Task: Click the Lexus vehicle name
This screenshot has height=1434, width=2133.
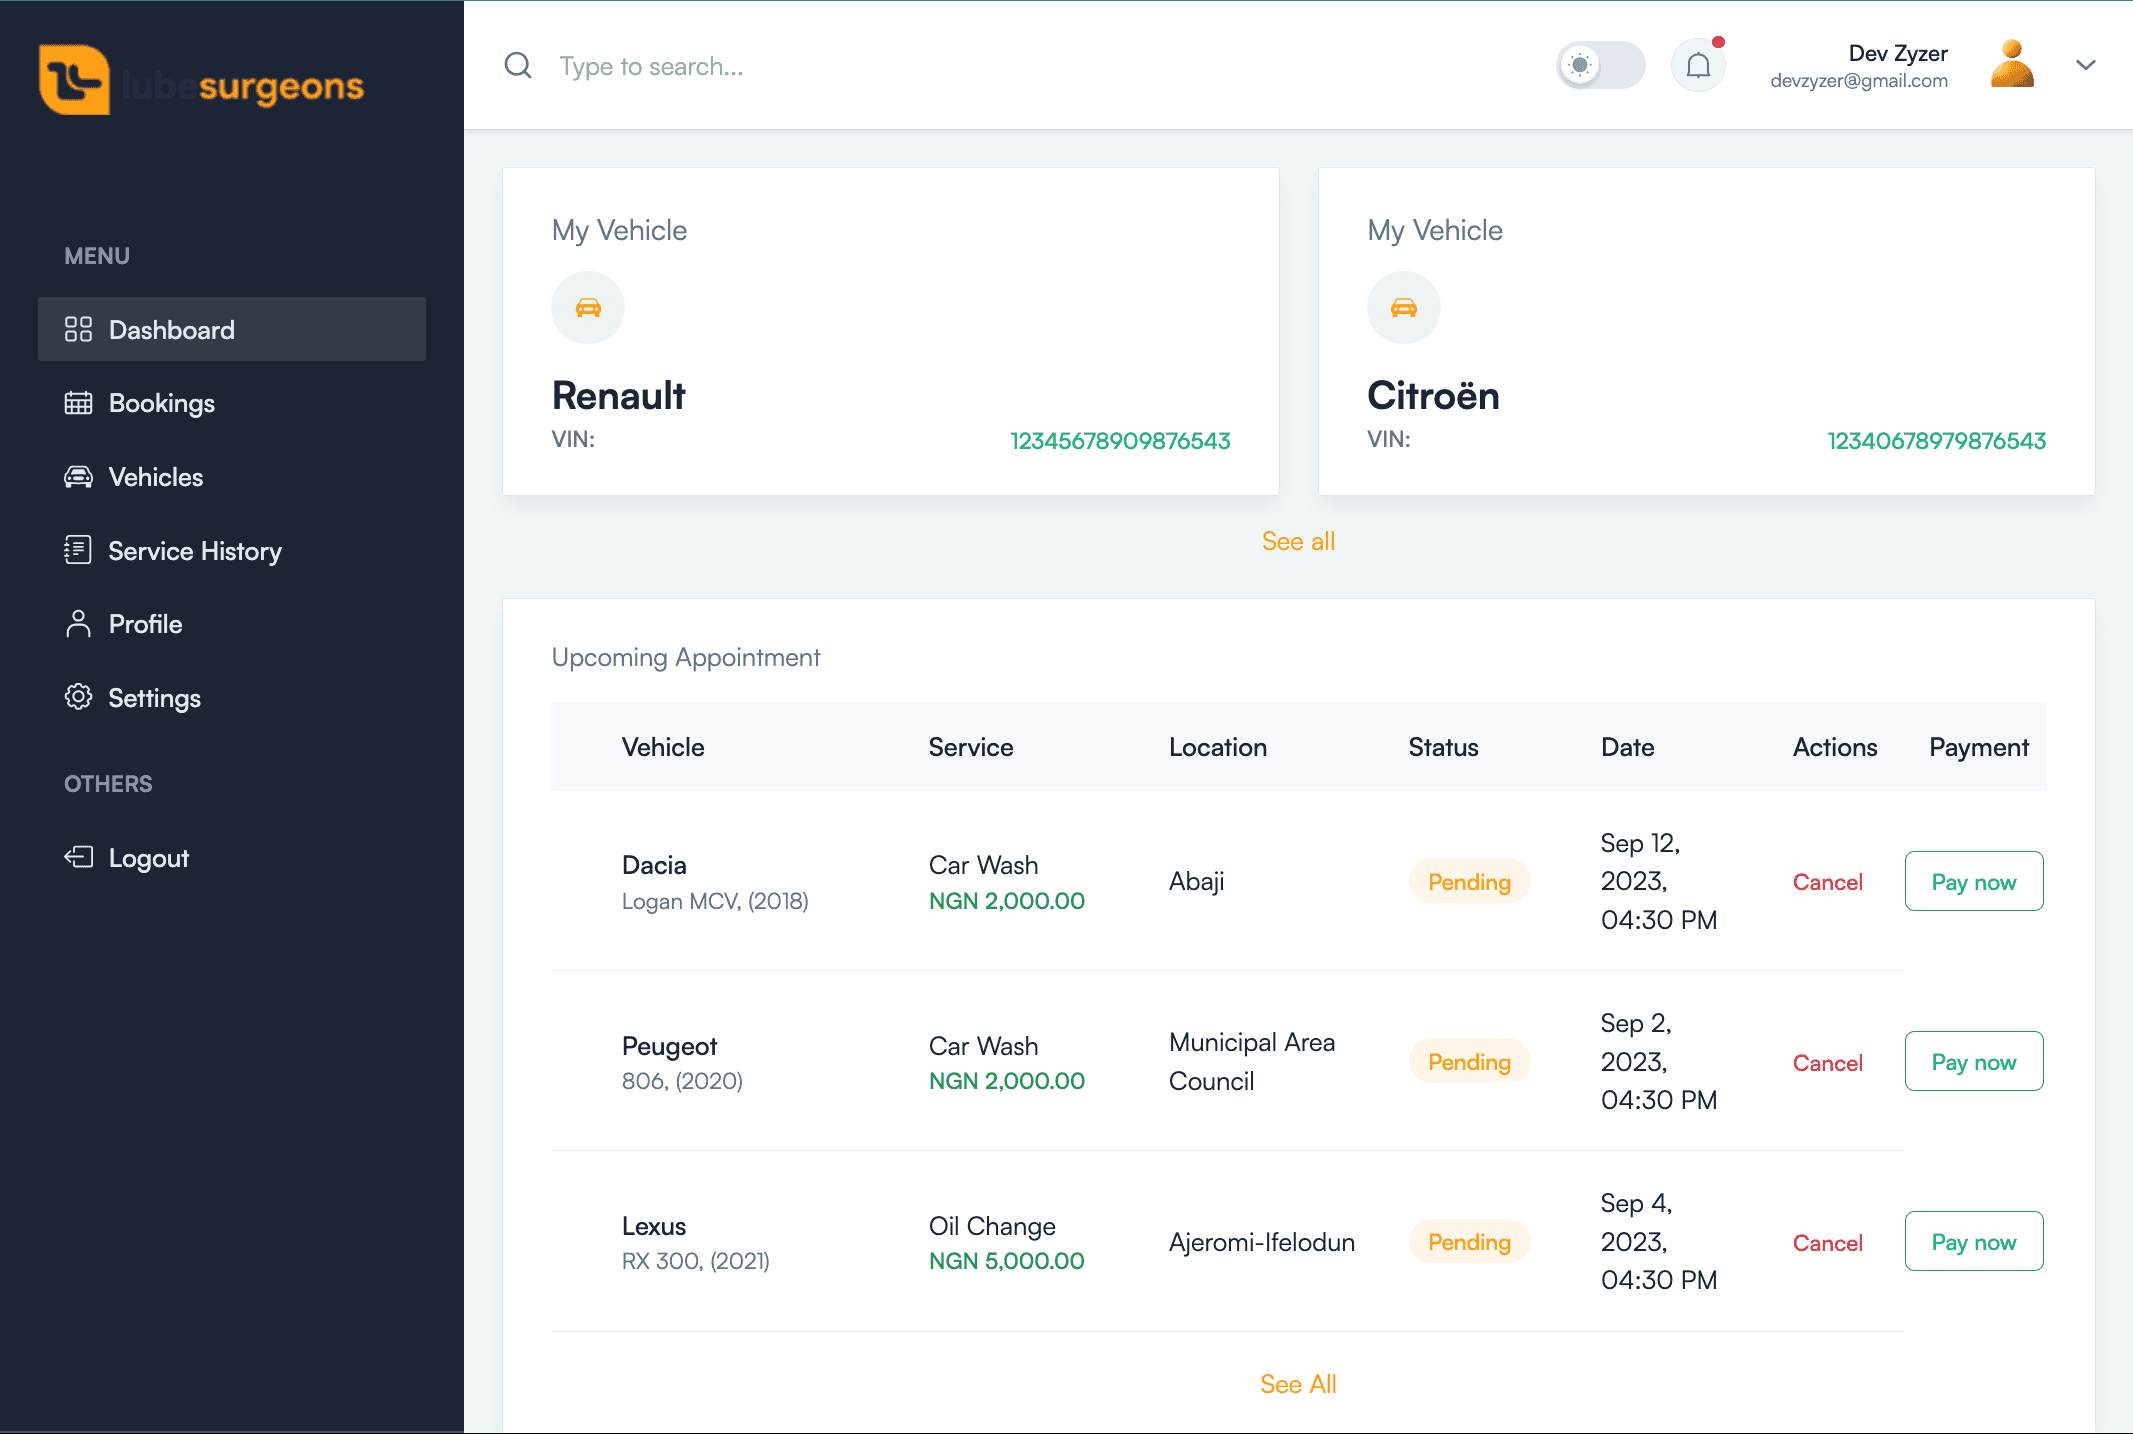Action: (654, 1226)
